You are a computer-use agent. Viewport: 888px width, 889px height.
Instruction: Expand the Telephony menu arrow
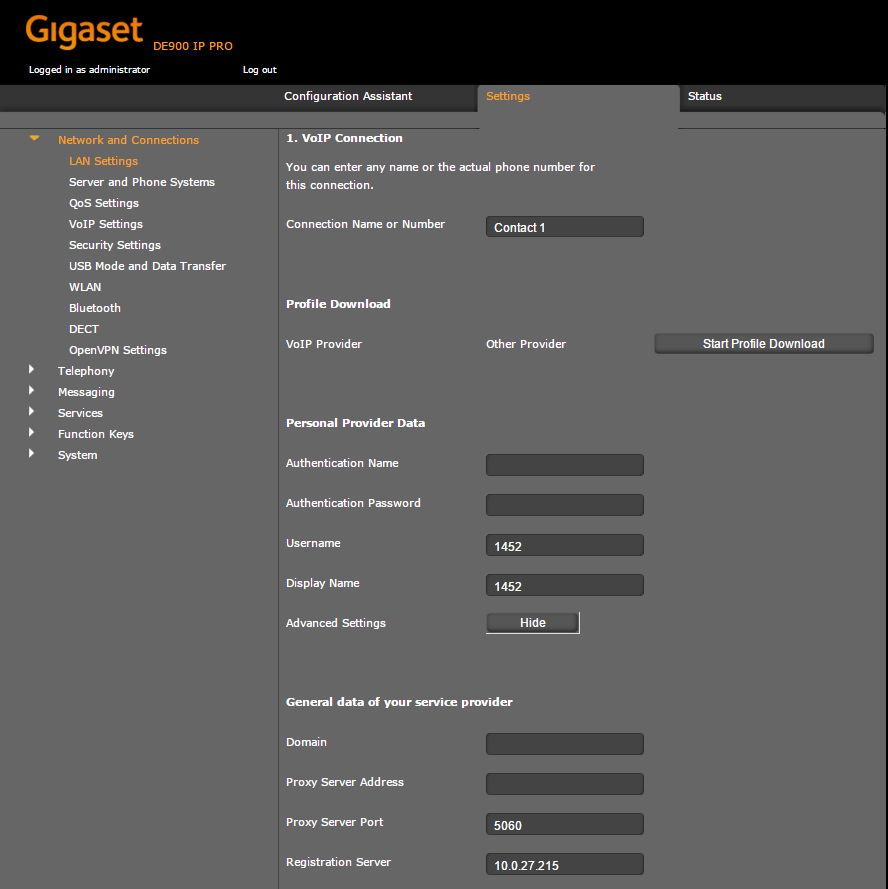pyautogui.click(x=32, y=370)
